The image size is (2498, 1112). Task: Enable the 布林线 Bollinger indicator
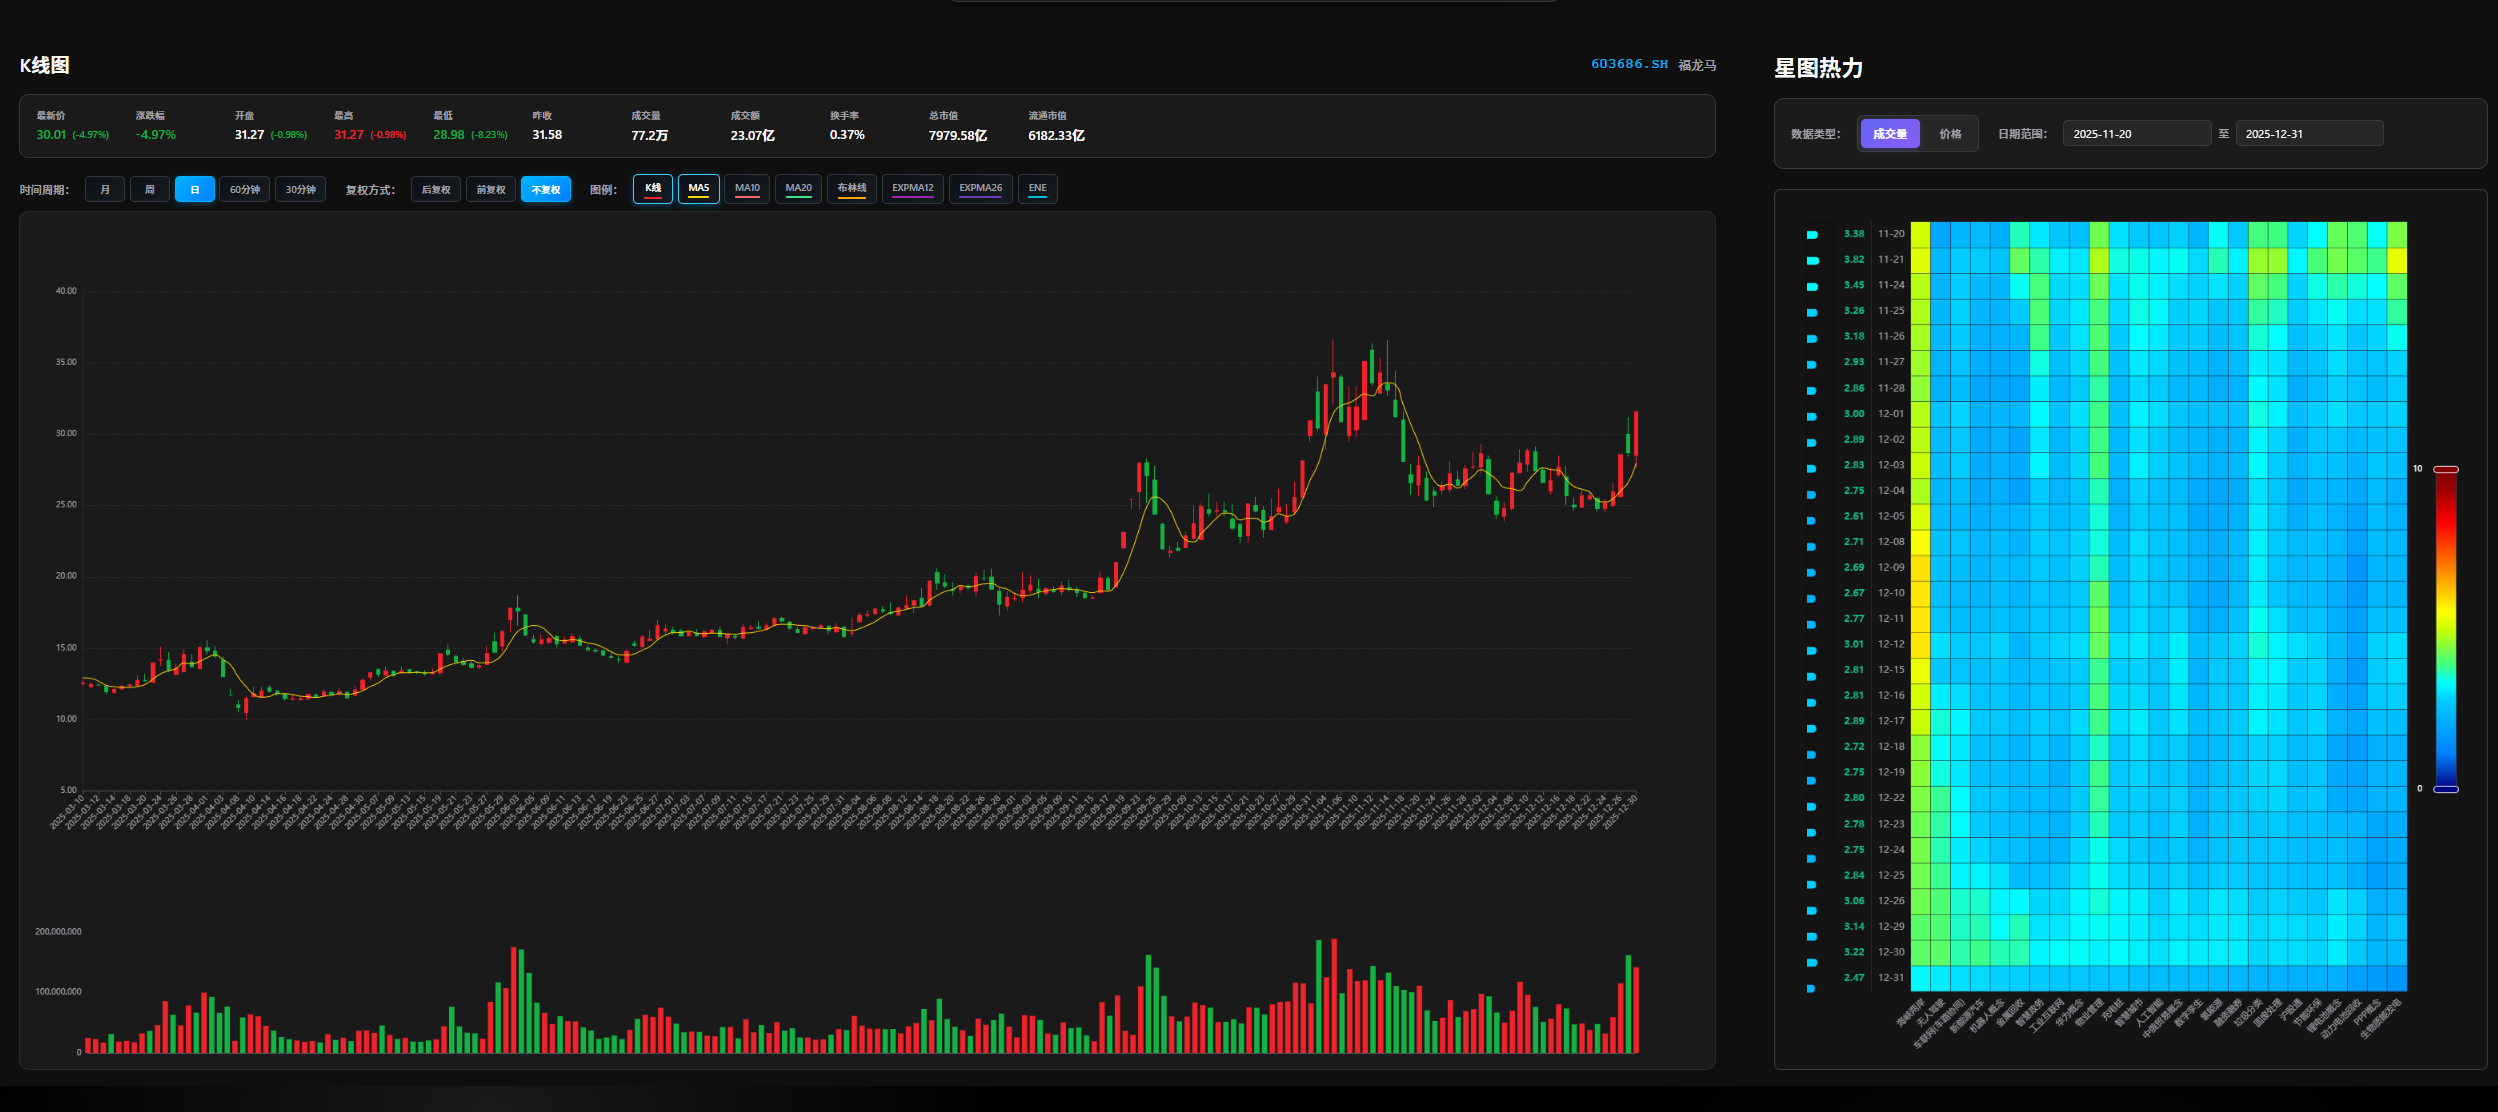pos(851,189)
